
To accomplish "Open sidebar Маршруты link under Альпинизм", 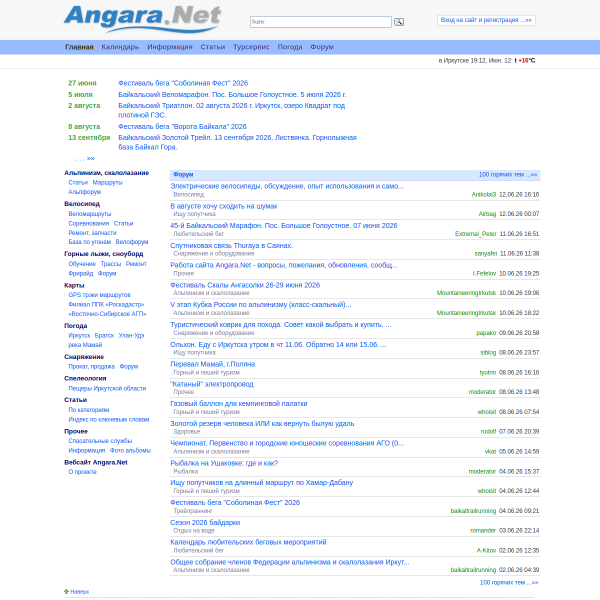I will [108, 183].
